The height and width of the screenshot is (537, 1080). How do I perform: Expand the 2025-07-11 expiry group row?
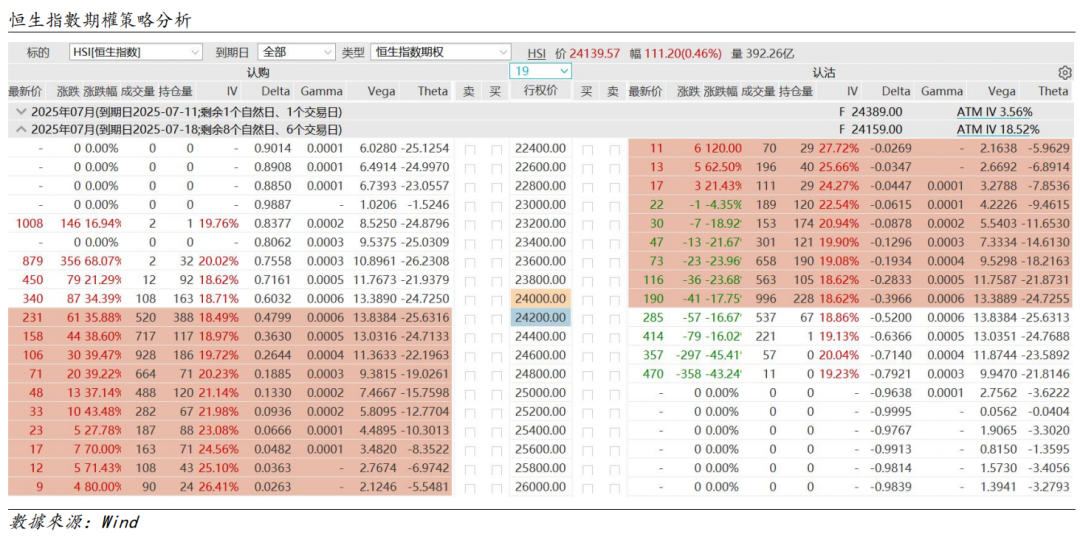point(20,112)
